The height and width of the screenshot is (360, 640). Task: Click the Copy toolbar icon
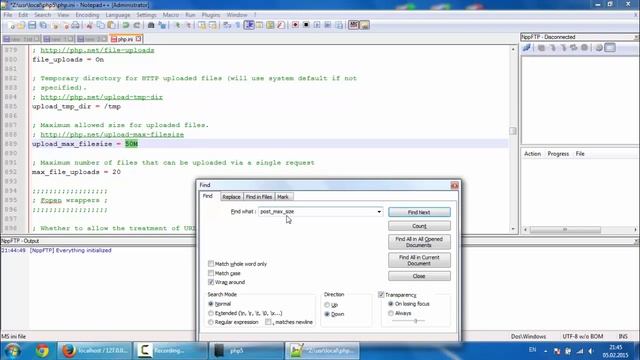(100, 25)
